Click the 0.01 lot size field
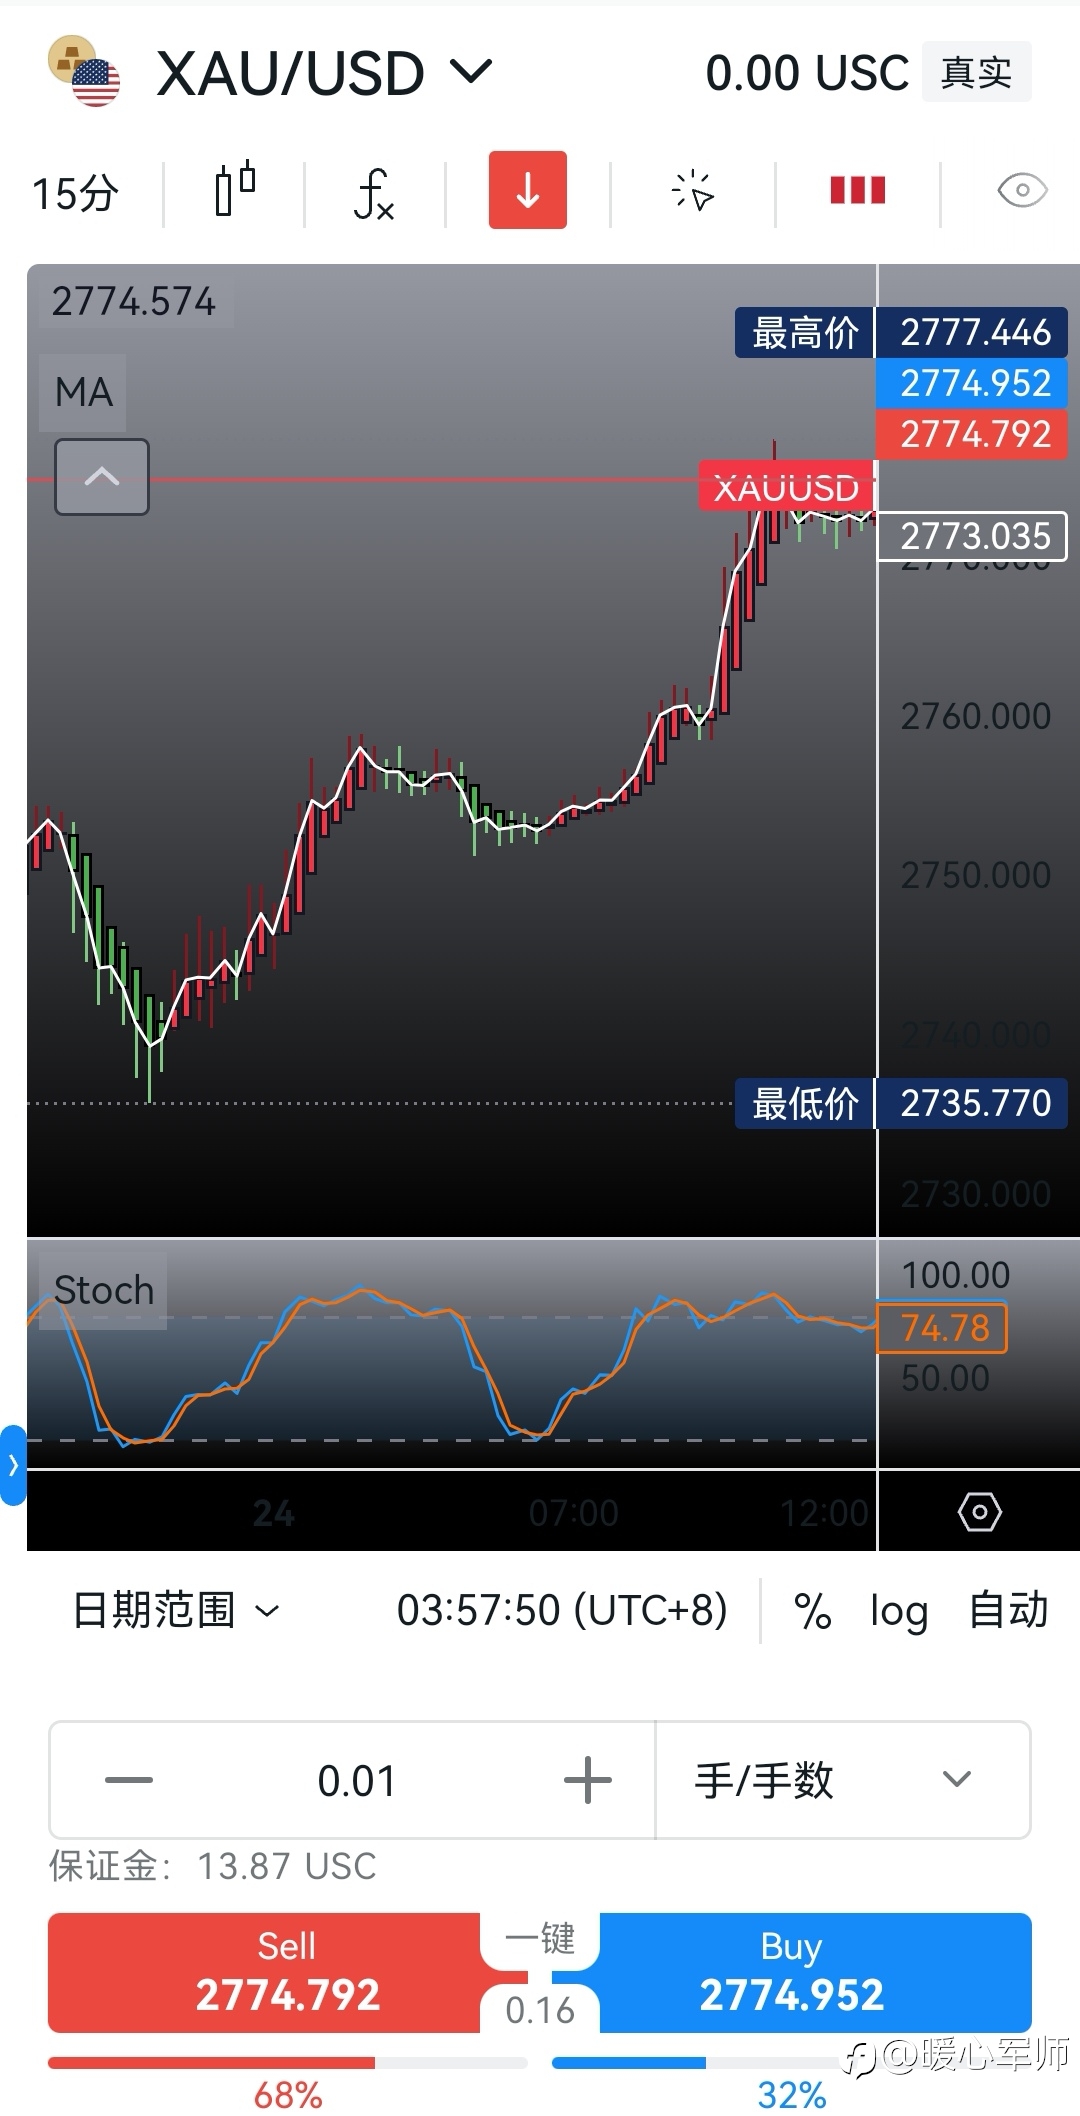 (x=357, y=1780)
